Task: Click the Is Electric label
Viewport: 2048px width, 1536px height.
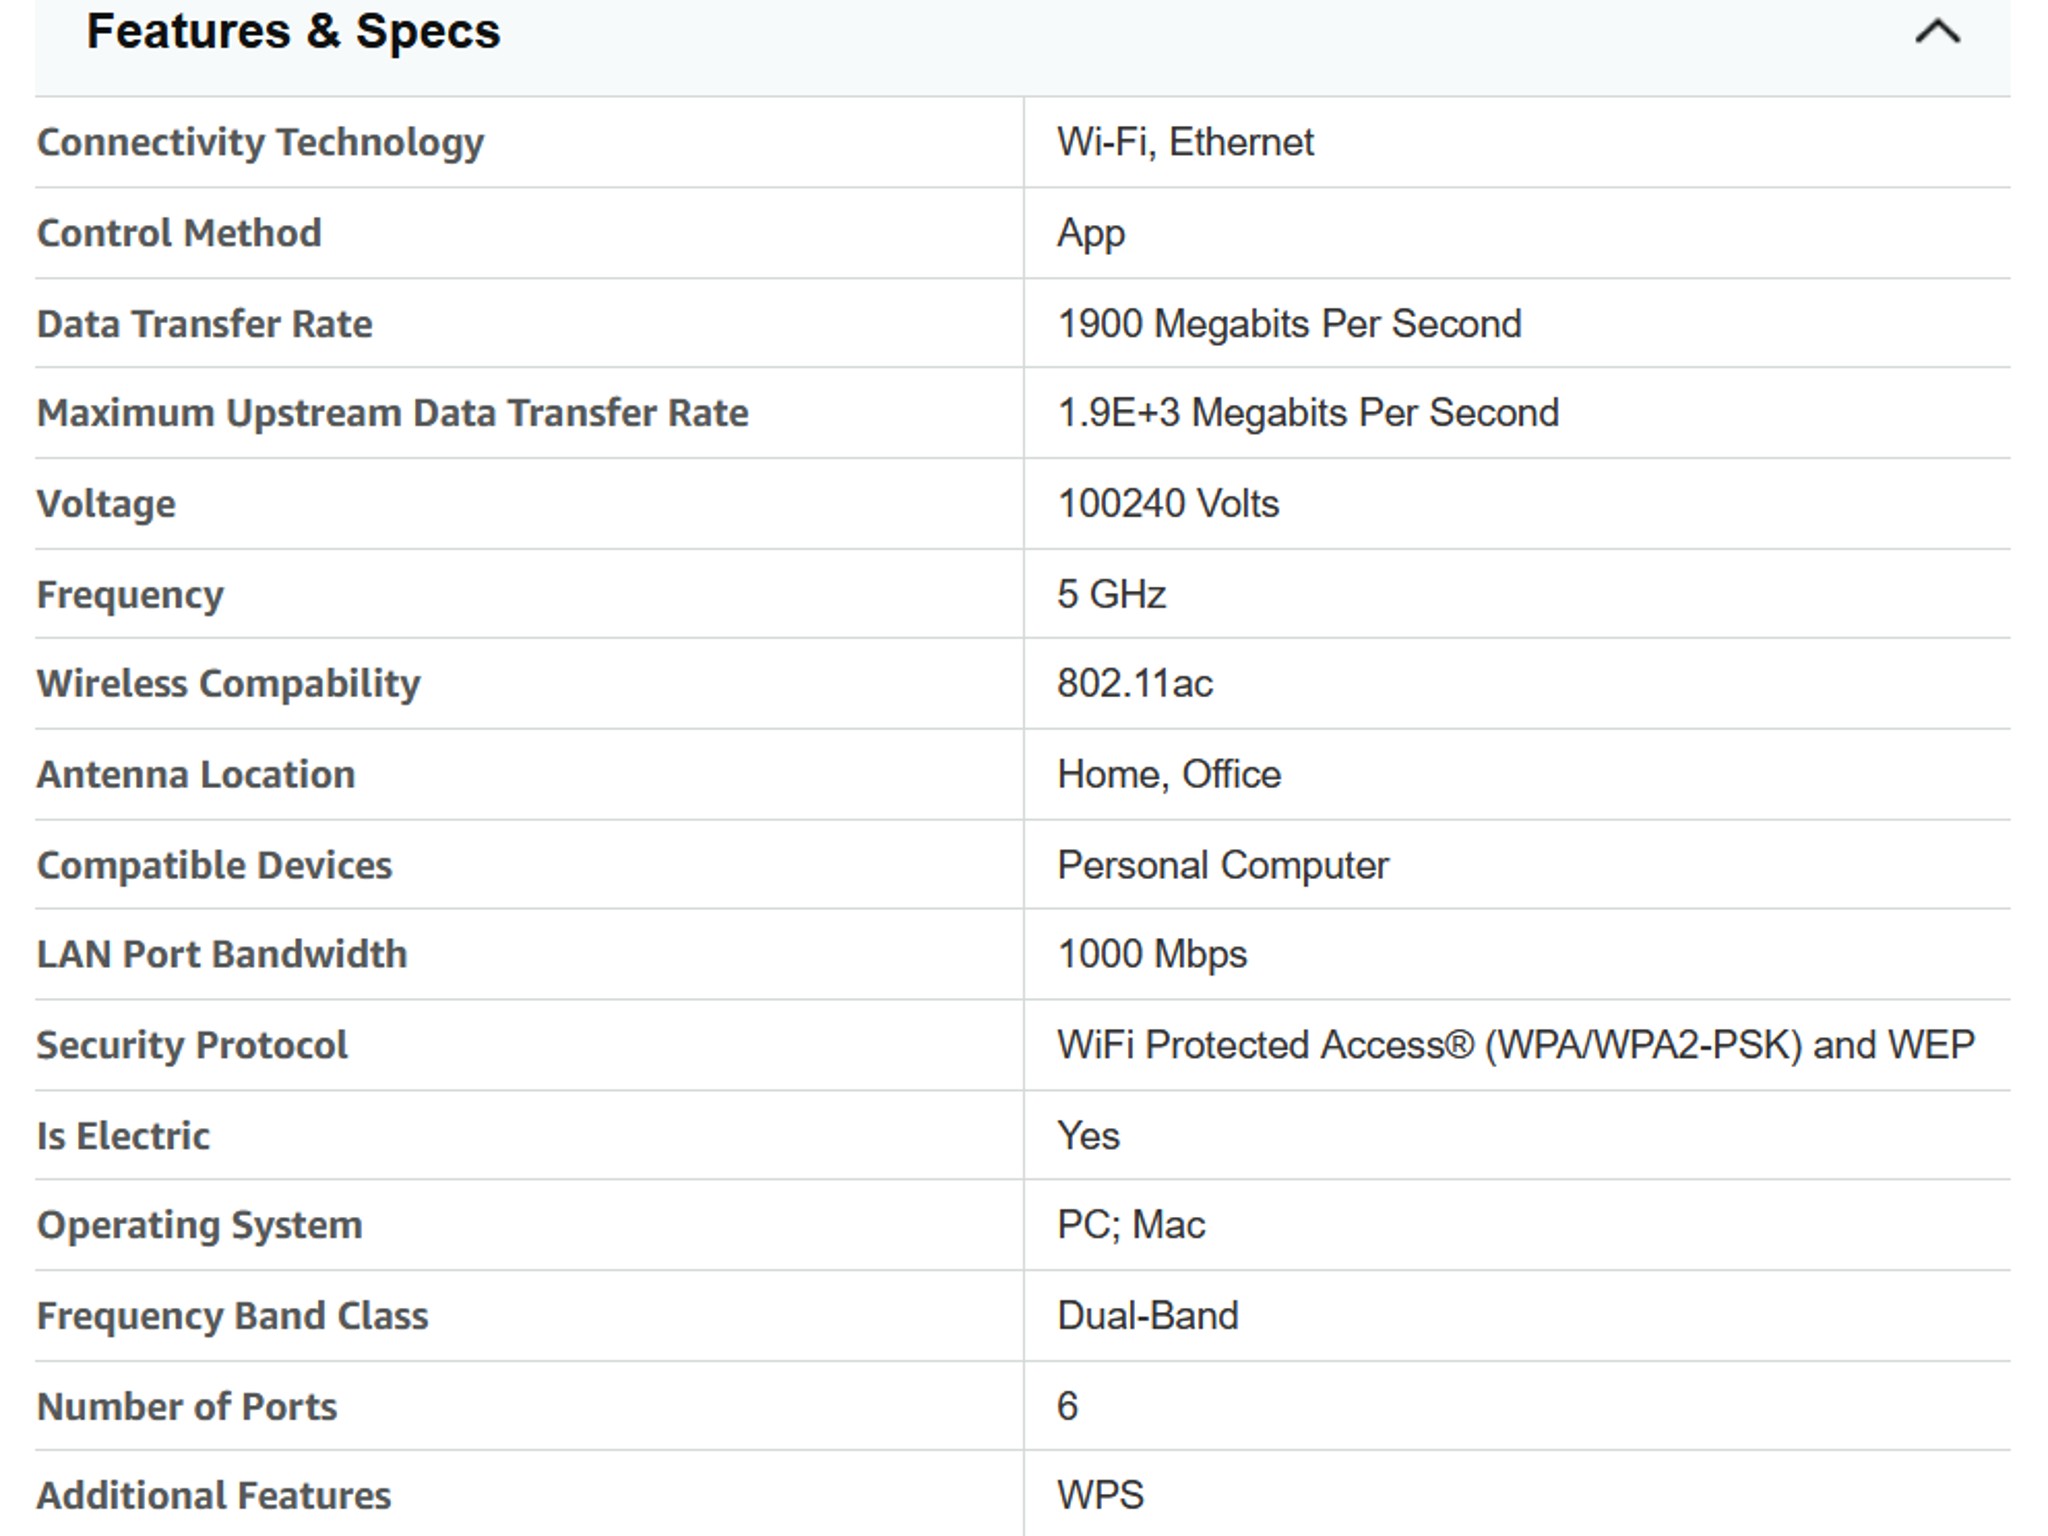Action: [123, 1136]
